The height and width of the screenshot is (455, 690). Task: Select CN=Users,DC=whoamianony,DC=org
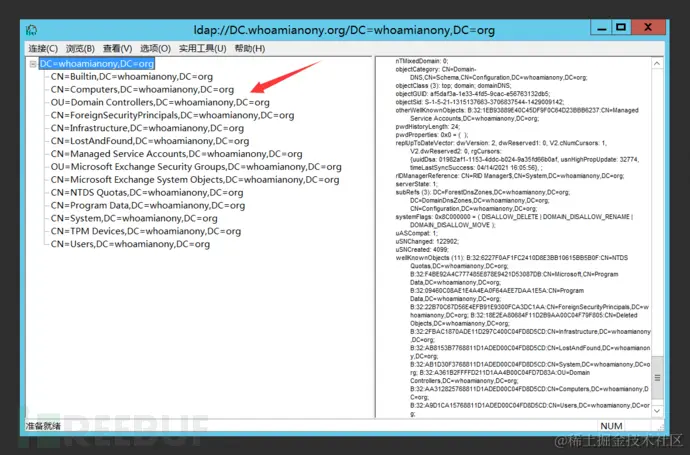coord(130,244)
